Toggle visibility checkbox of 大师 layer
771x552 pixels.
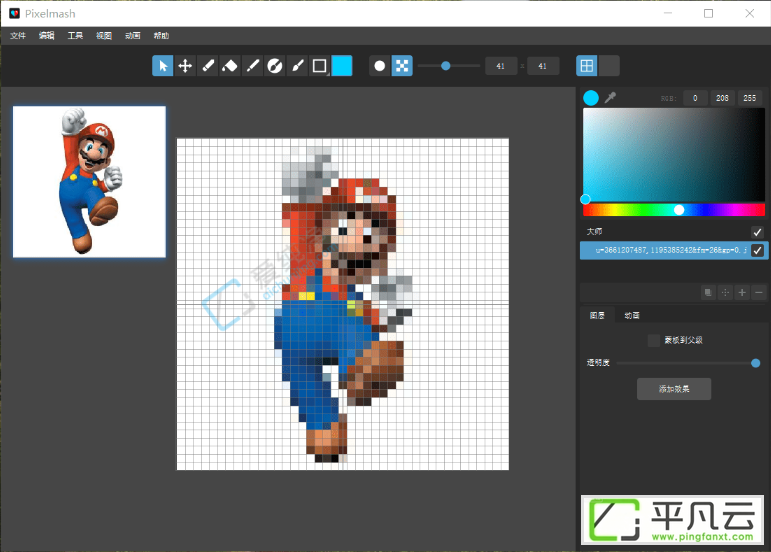tap(757, 232)
